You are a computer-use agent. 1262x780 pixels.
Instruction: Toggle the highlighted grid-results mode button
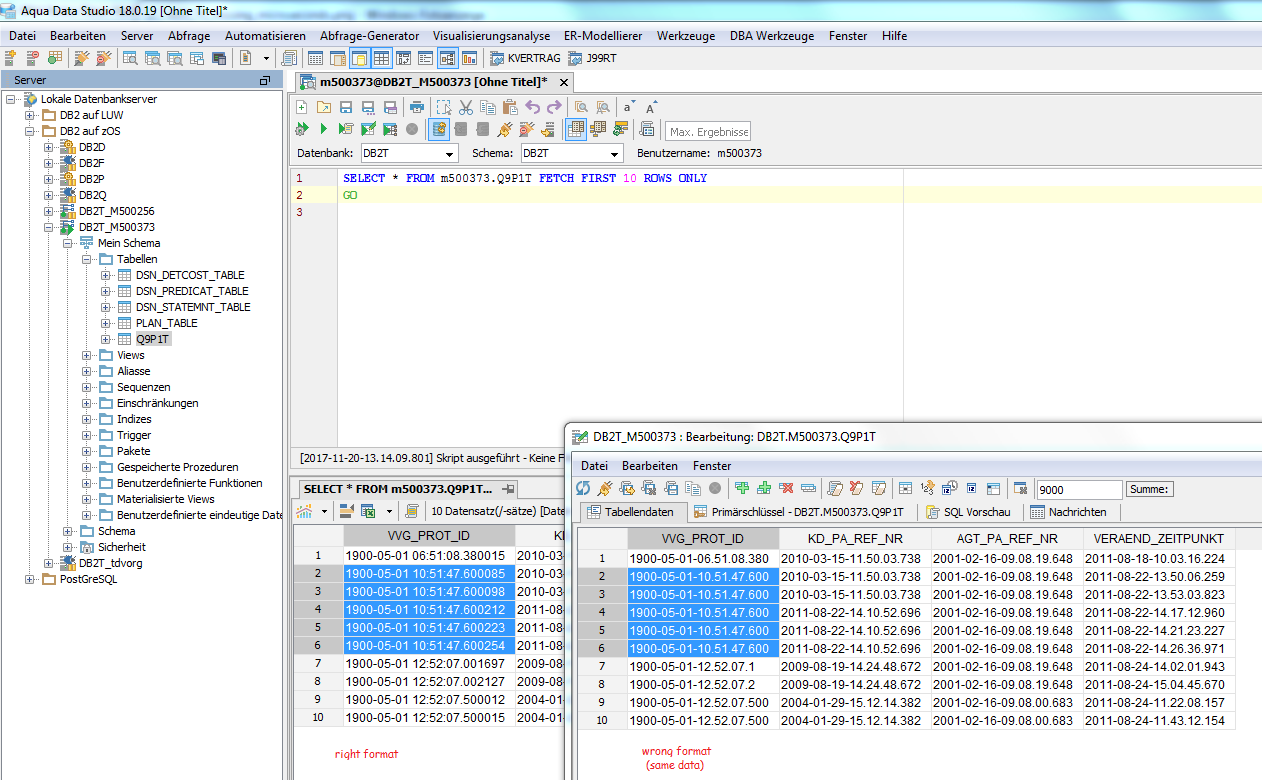tap(575, 129)
